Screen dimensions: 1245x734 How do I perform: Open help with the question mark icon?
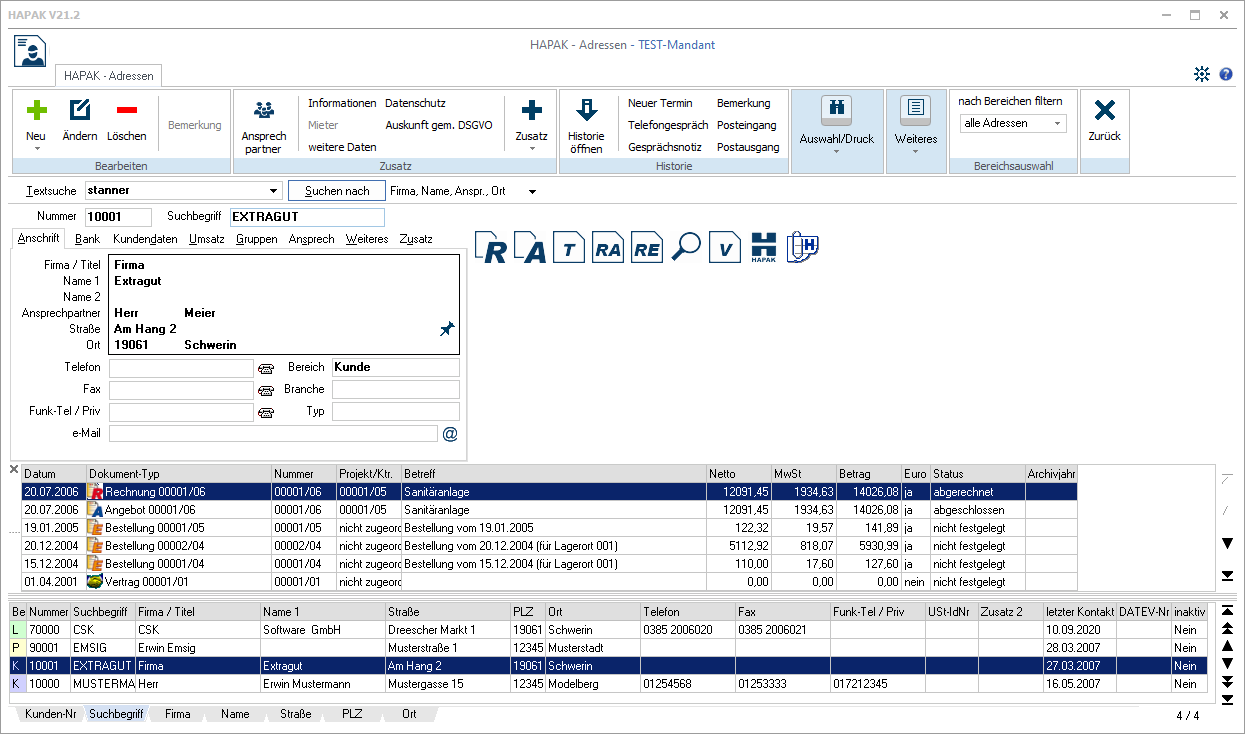[x=1226, y=74]
